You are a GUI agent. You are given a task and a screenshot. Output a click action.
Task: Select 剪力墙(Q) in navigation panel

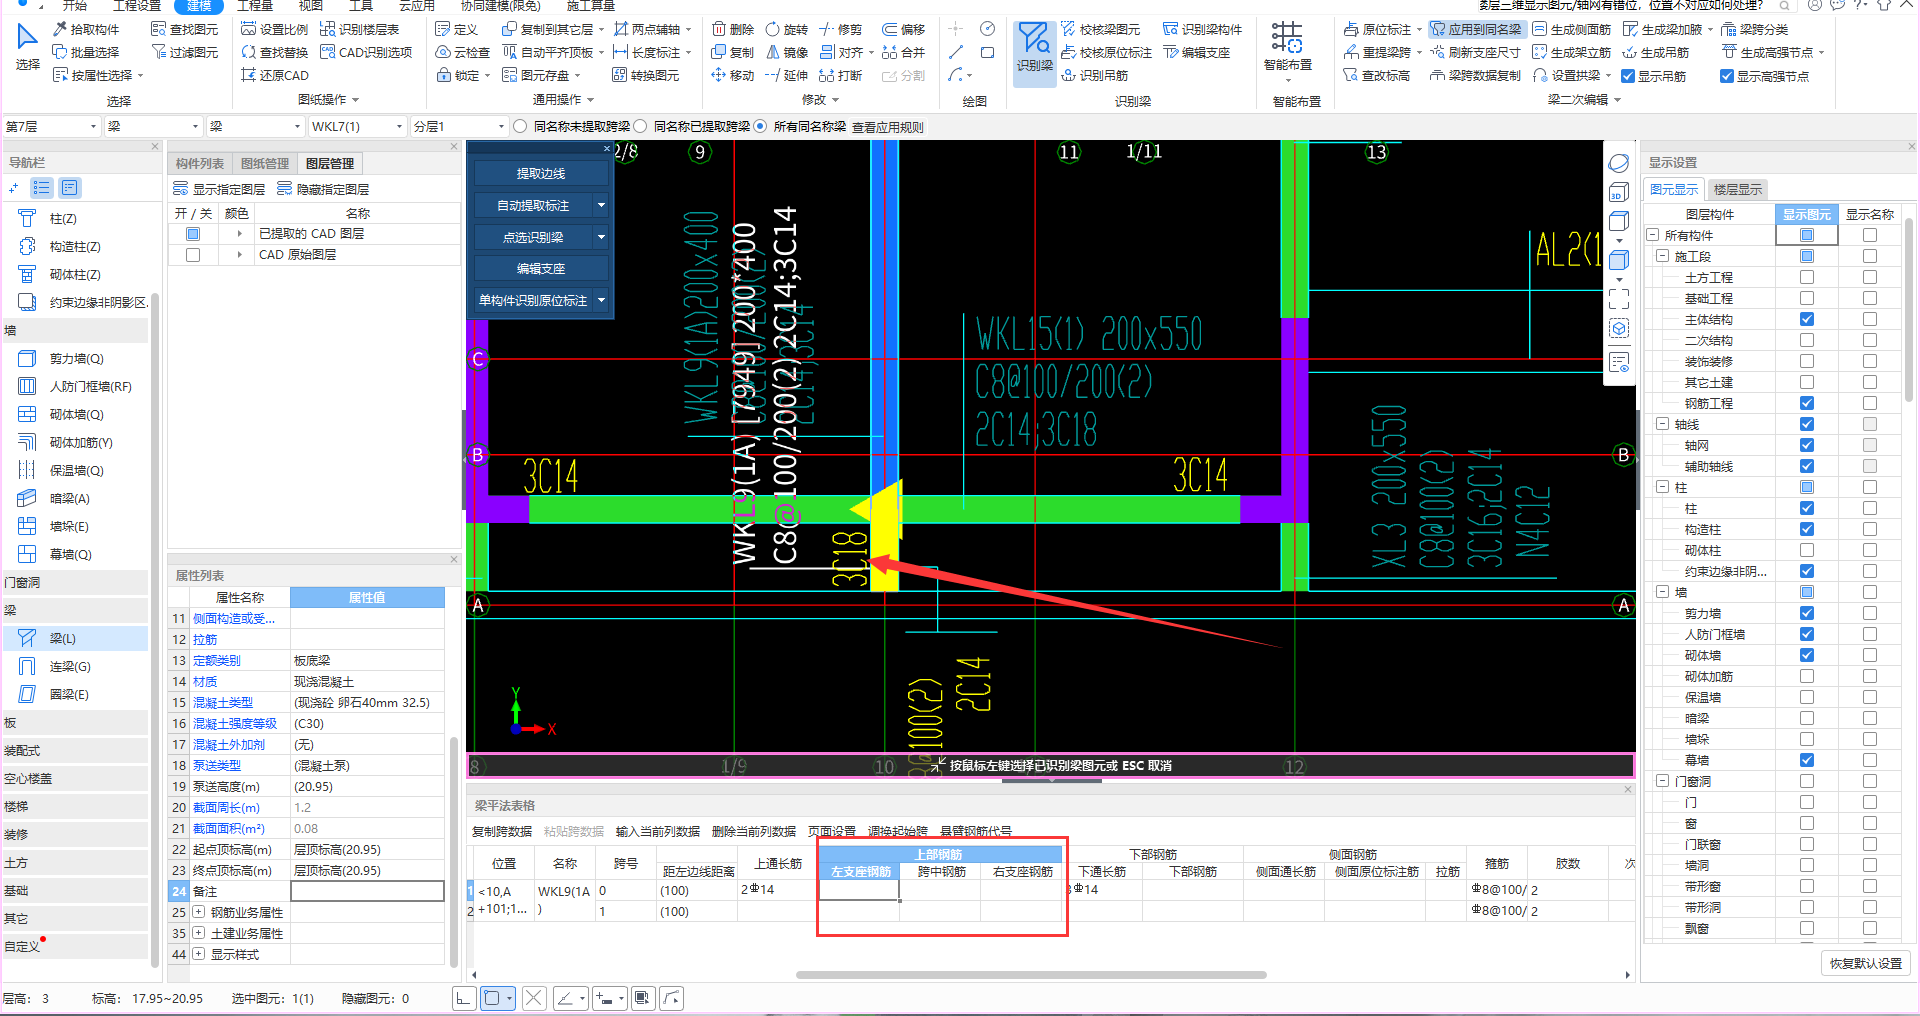tap(76, 358)
